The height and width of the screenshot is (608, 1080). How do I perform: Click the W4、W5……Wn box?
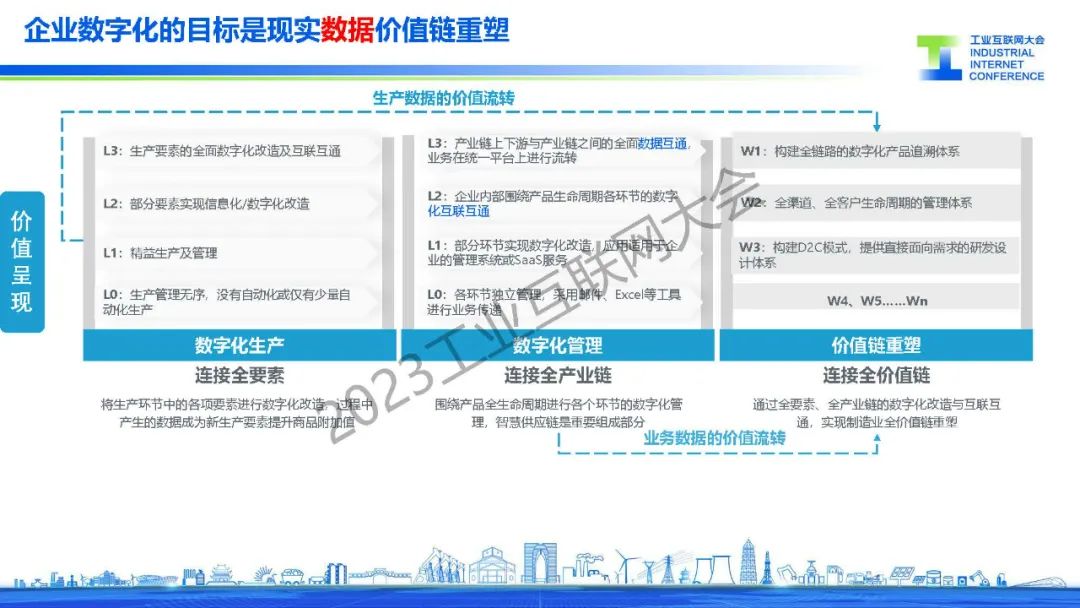(x=876, y=301)
